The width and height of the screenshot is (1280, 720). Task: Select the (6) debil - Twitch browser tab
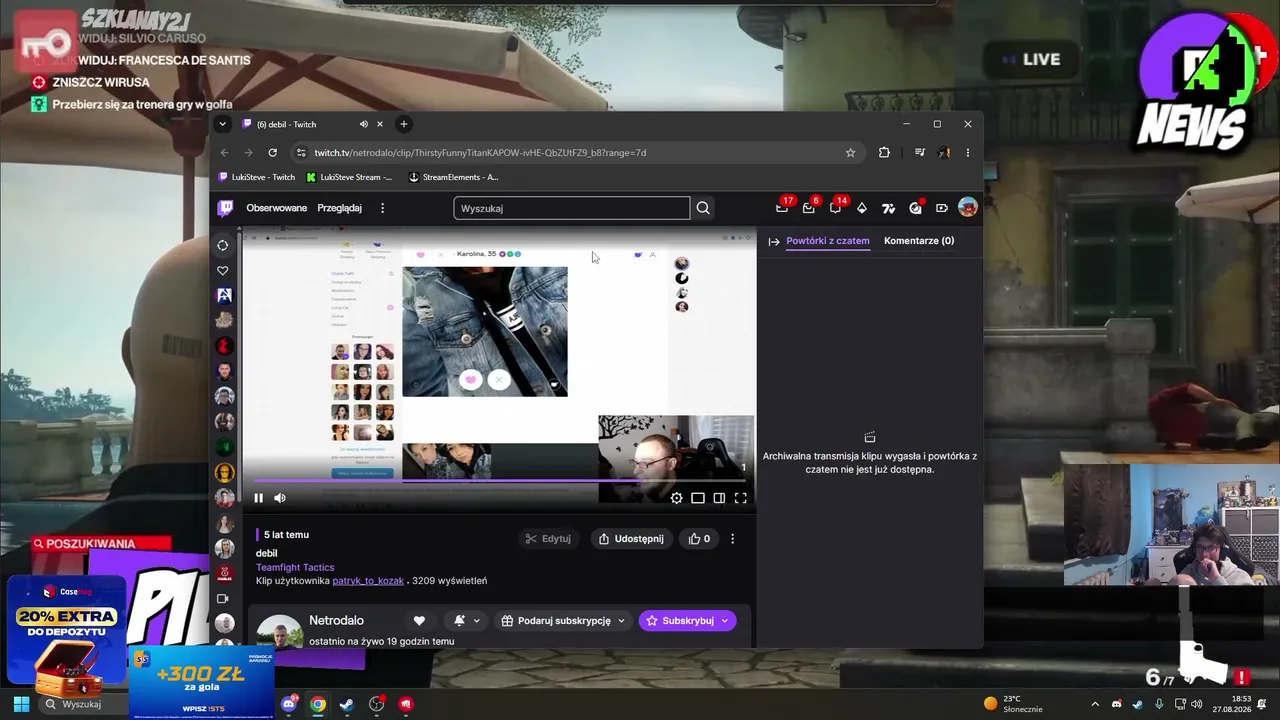coord(313,124)
